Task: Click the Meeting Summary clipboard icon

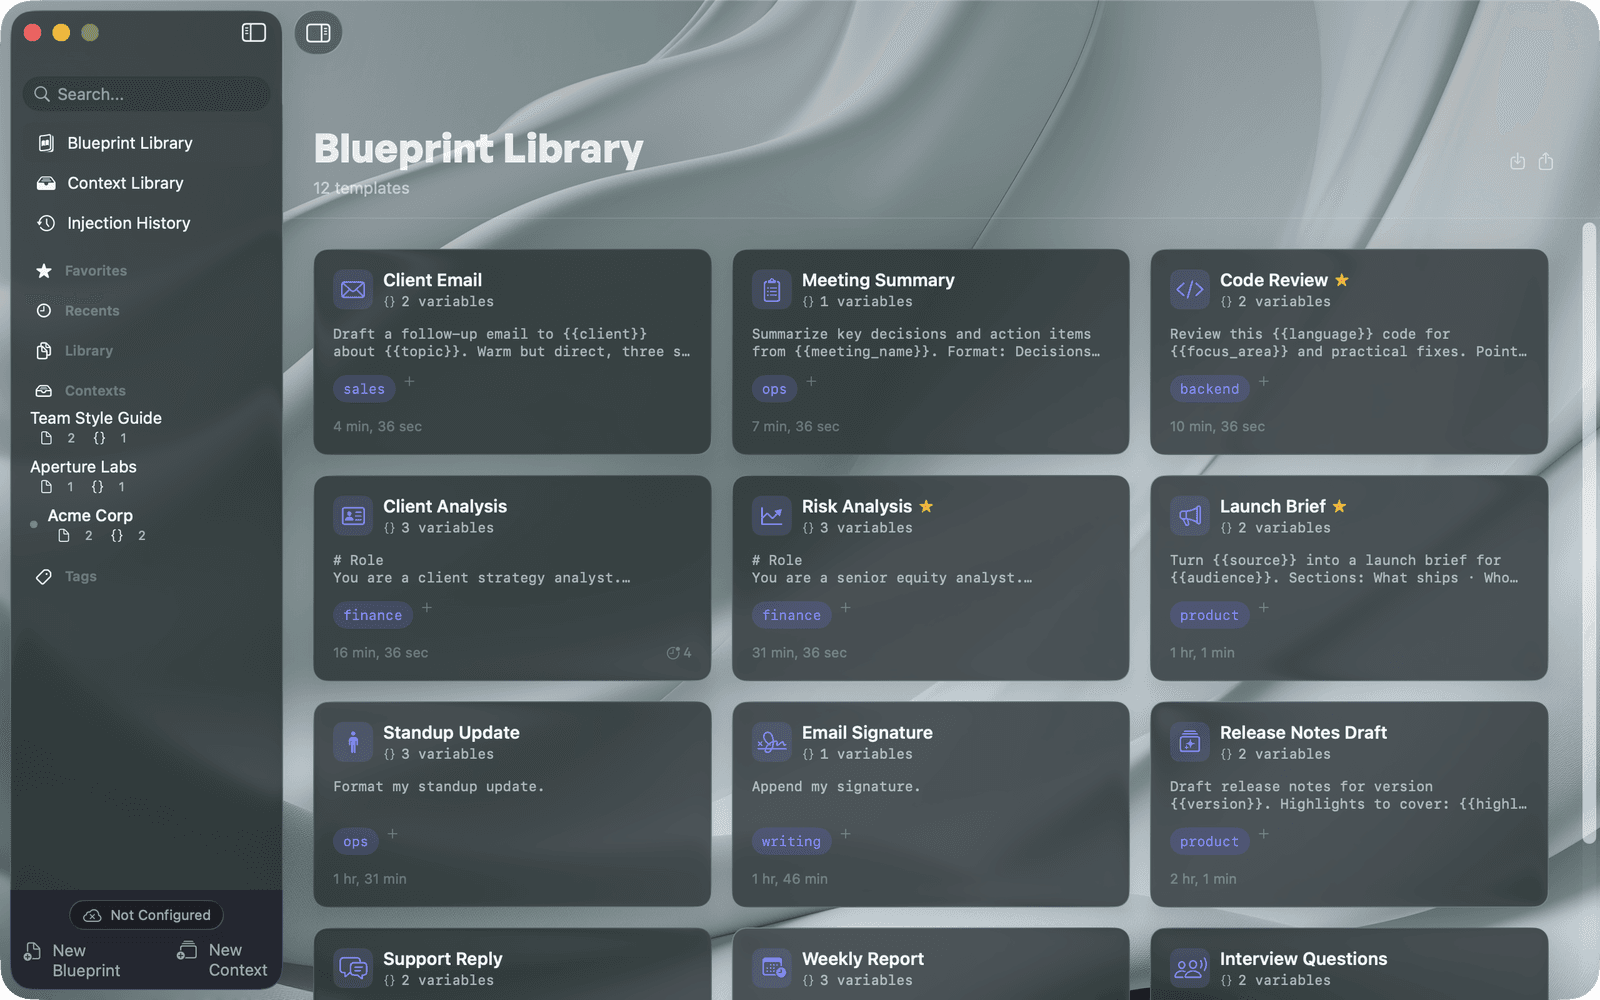Action: point(772,290)
